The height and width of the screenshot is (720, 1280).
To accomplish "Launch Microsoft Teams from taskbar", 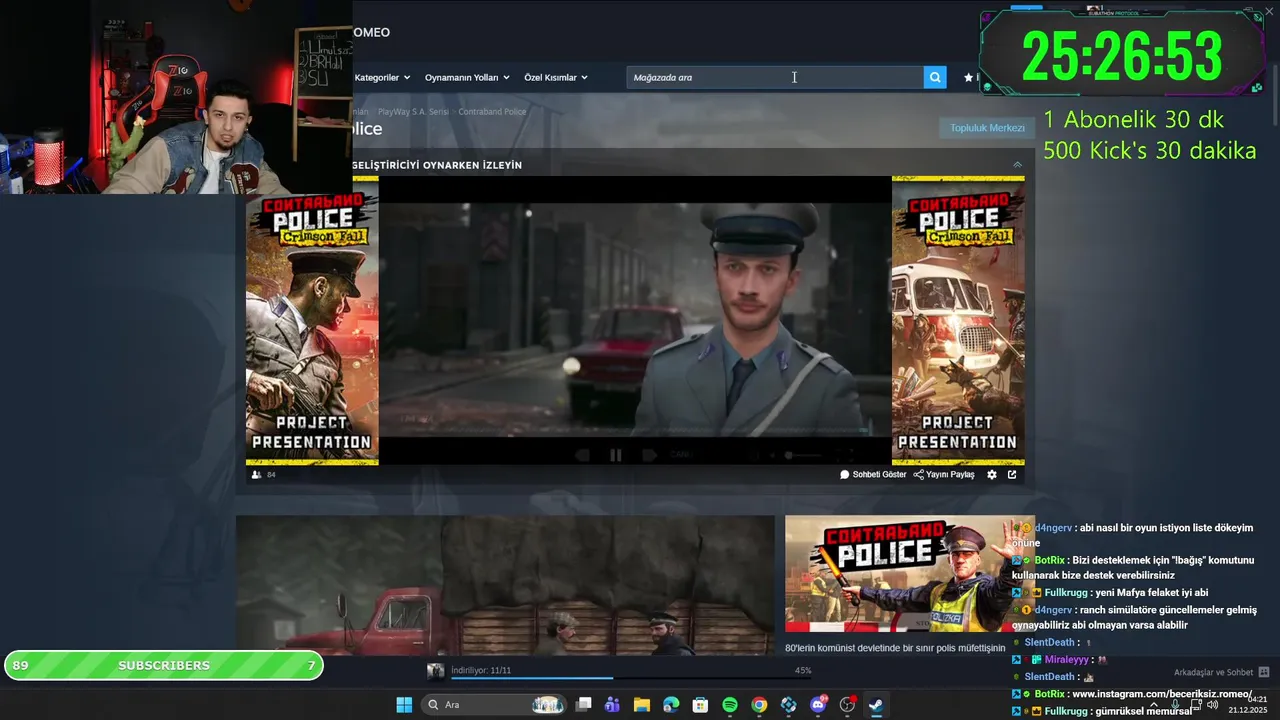I will 613,705.
